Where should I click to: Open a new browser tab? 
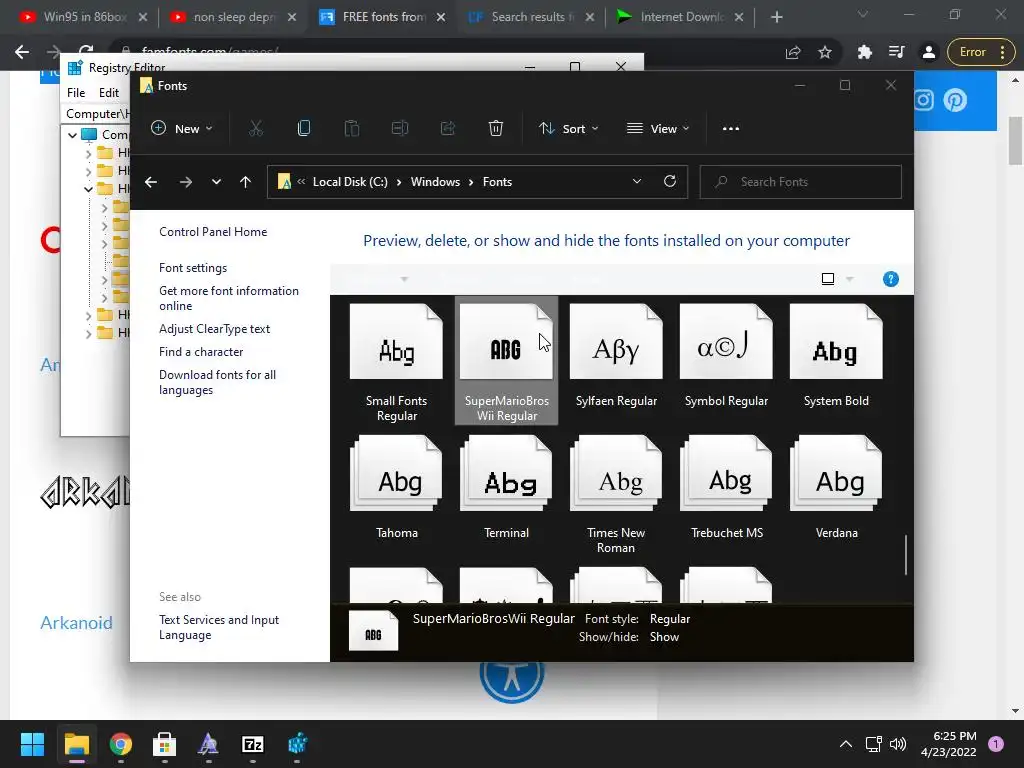(776, 17)
